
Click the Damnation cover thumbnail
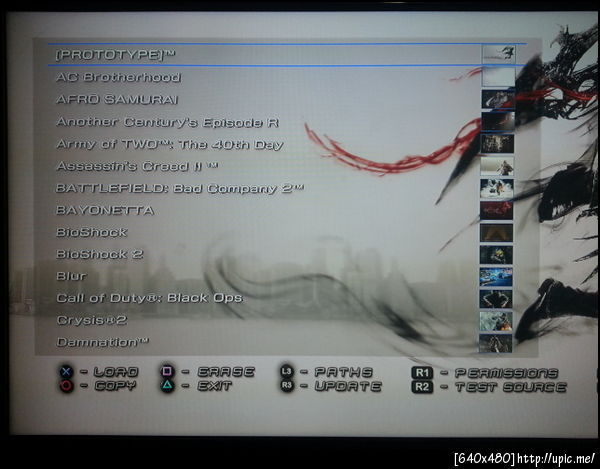pos(496,343)
